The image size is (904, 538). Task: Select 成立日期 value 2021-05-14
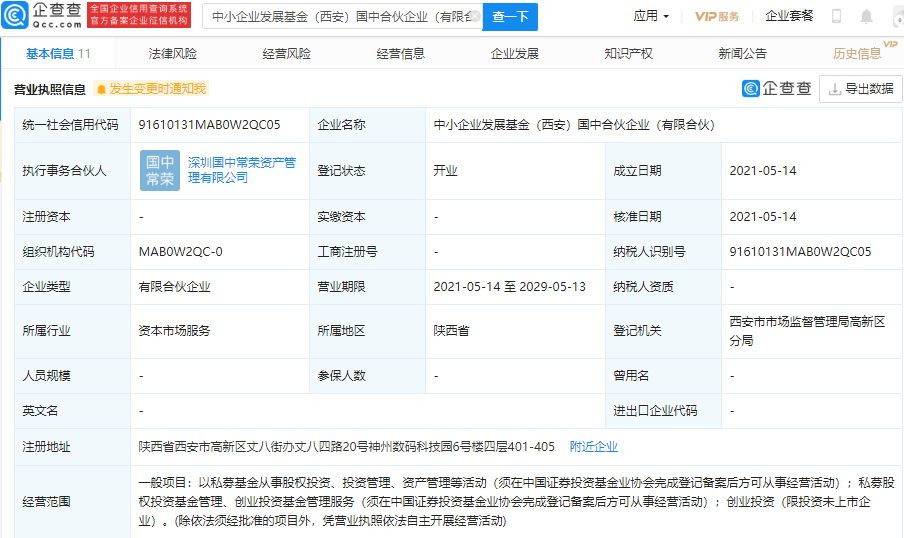(763, 171)
